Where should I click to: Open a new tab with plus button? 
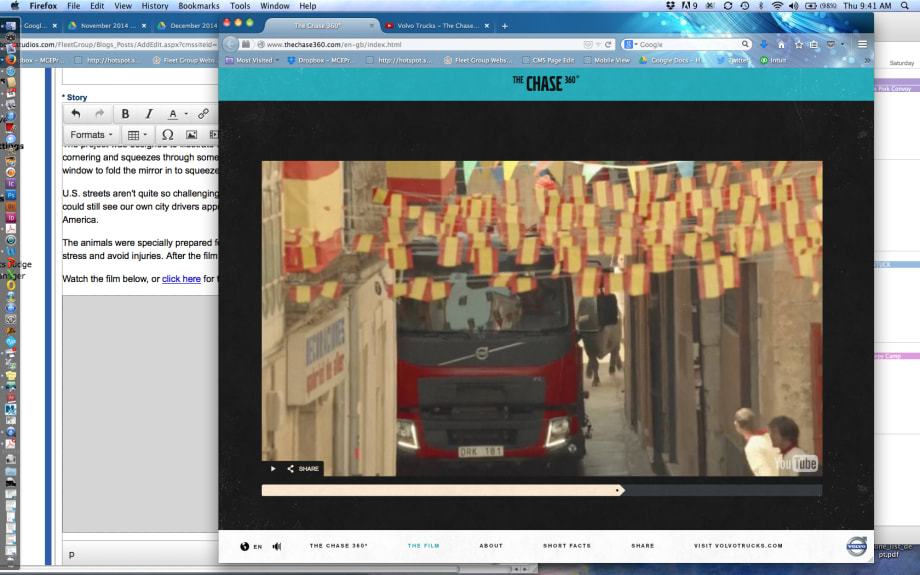[x=504, y=26]
